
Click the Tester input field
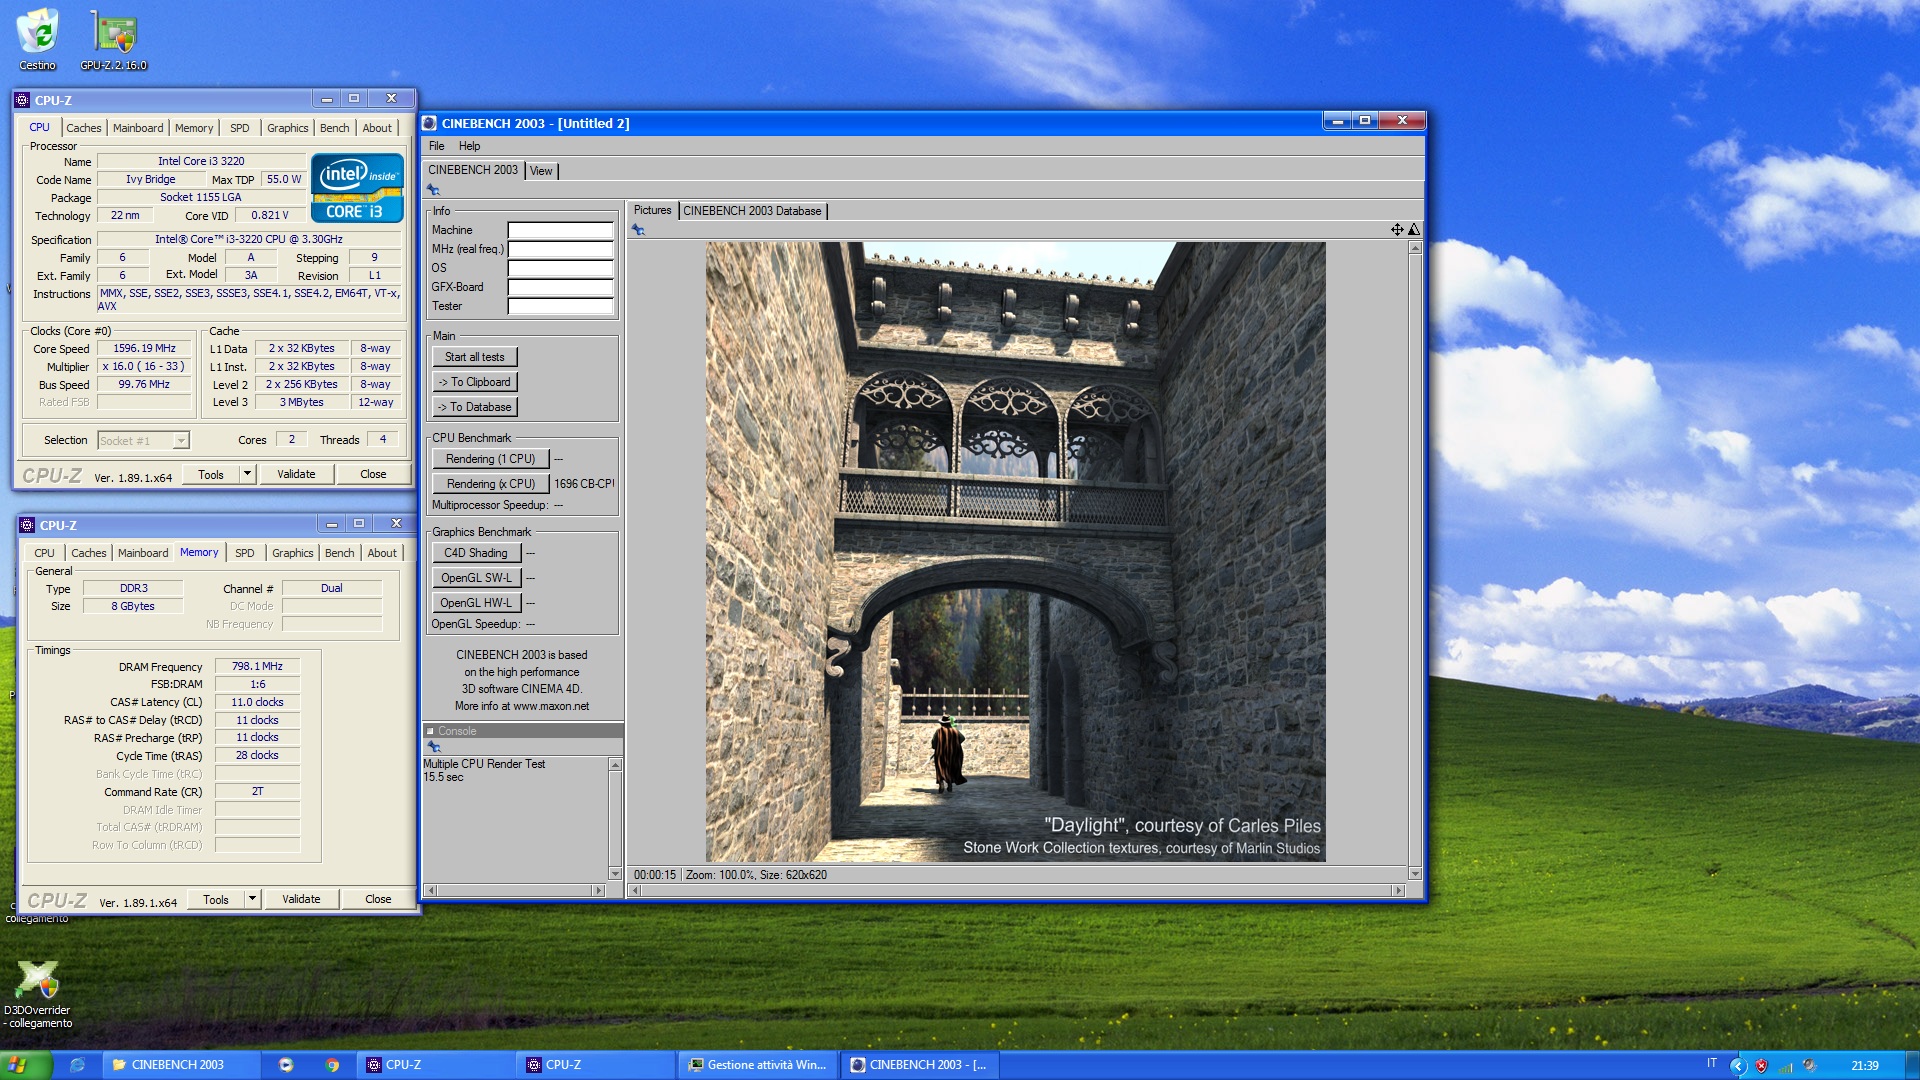[560, 306]
